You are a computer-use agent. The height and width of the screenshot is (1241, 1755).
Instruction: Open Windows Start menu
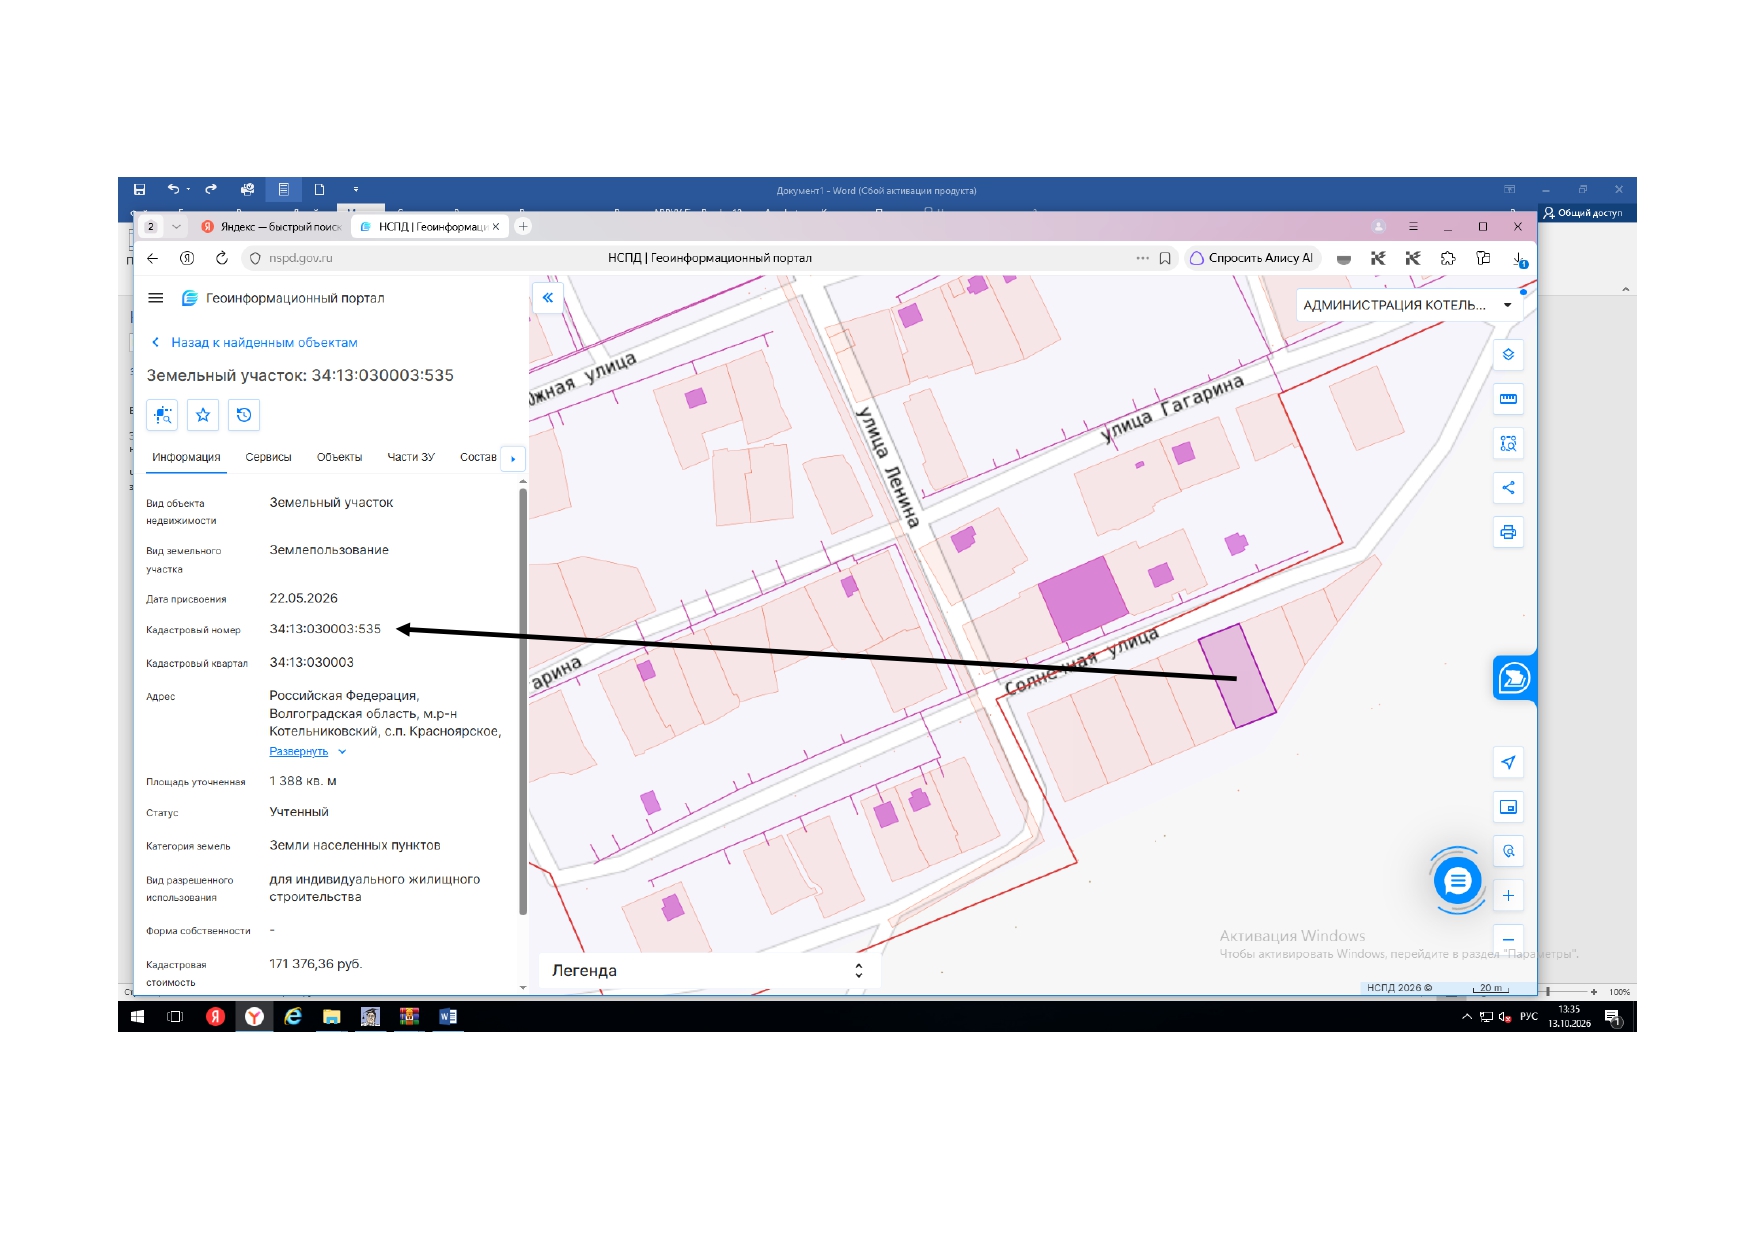coord(138,1017)
